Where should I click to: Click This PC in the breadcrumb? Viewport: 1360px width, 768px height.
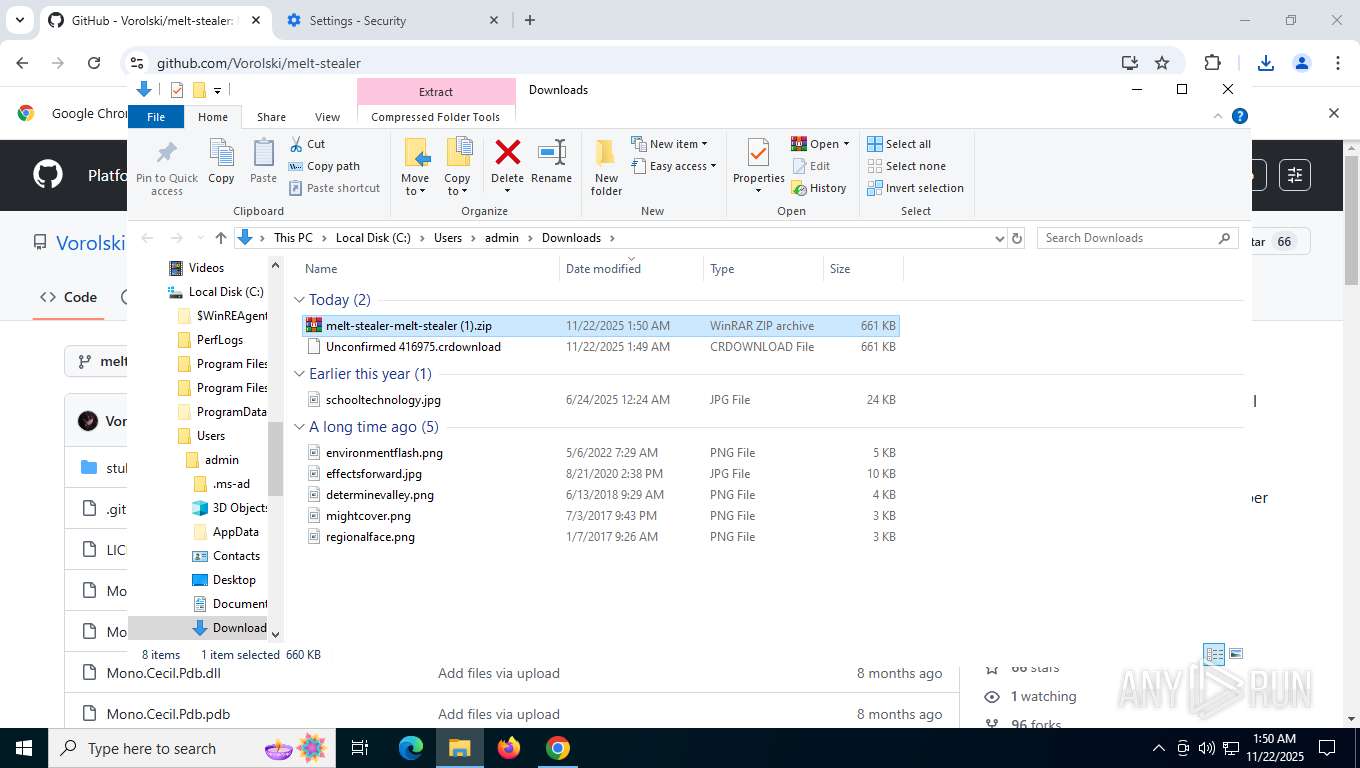click(x=293, y=238)
